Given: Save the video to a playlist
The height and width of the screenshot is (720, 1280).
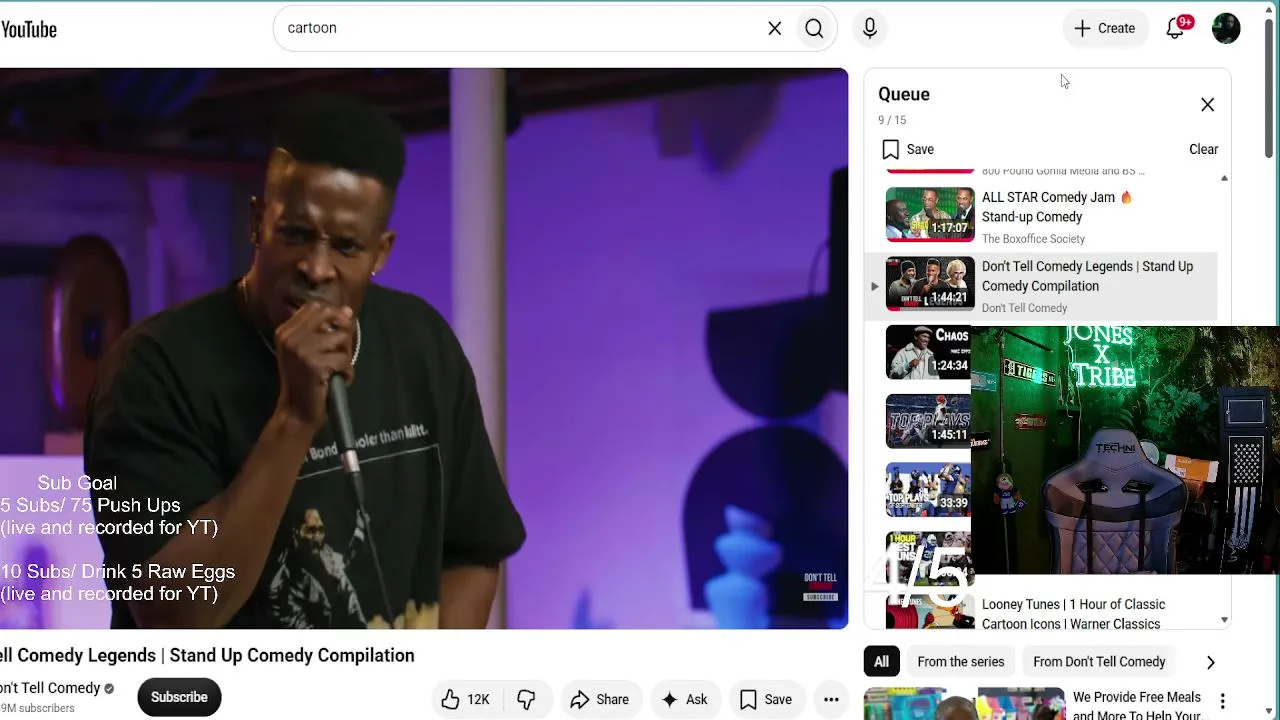Looking at the screenshot, I should 766,699.
